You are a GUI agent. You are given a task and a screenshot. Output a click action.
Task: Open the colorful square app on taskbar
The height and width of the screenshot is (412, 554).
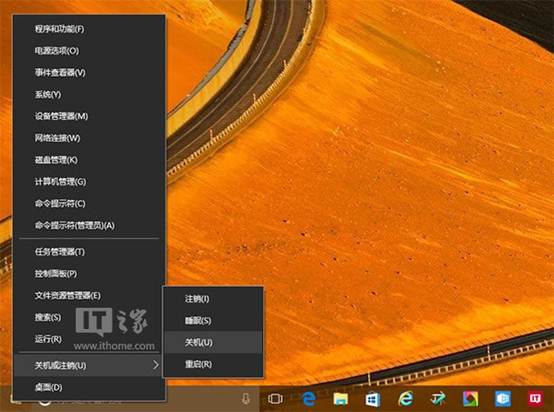471,399
